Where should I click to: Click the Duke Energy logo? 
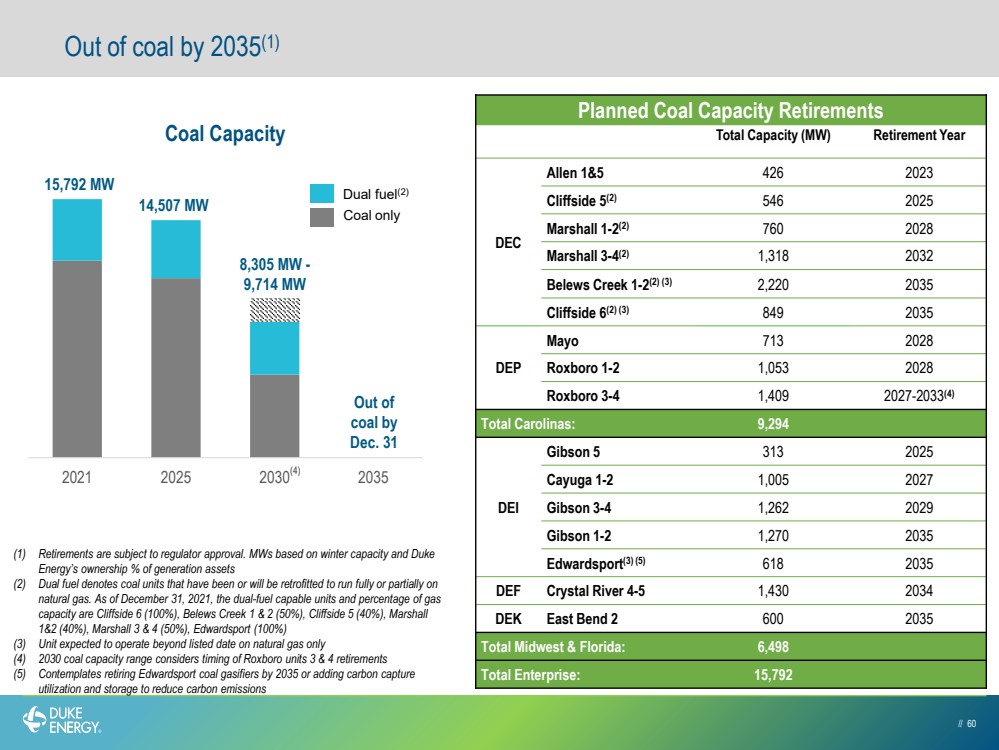pos(62,720)
